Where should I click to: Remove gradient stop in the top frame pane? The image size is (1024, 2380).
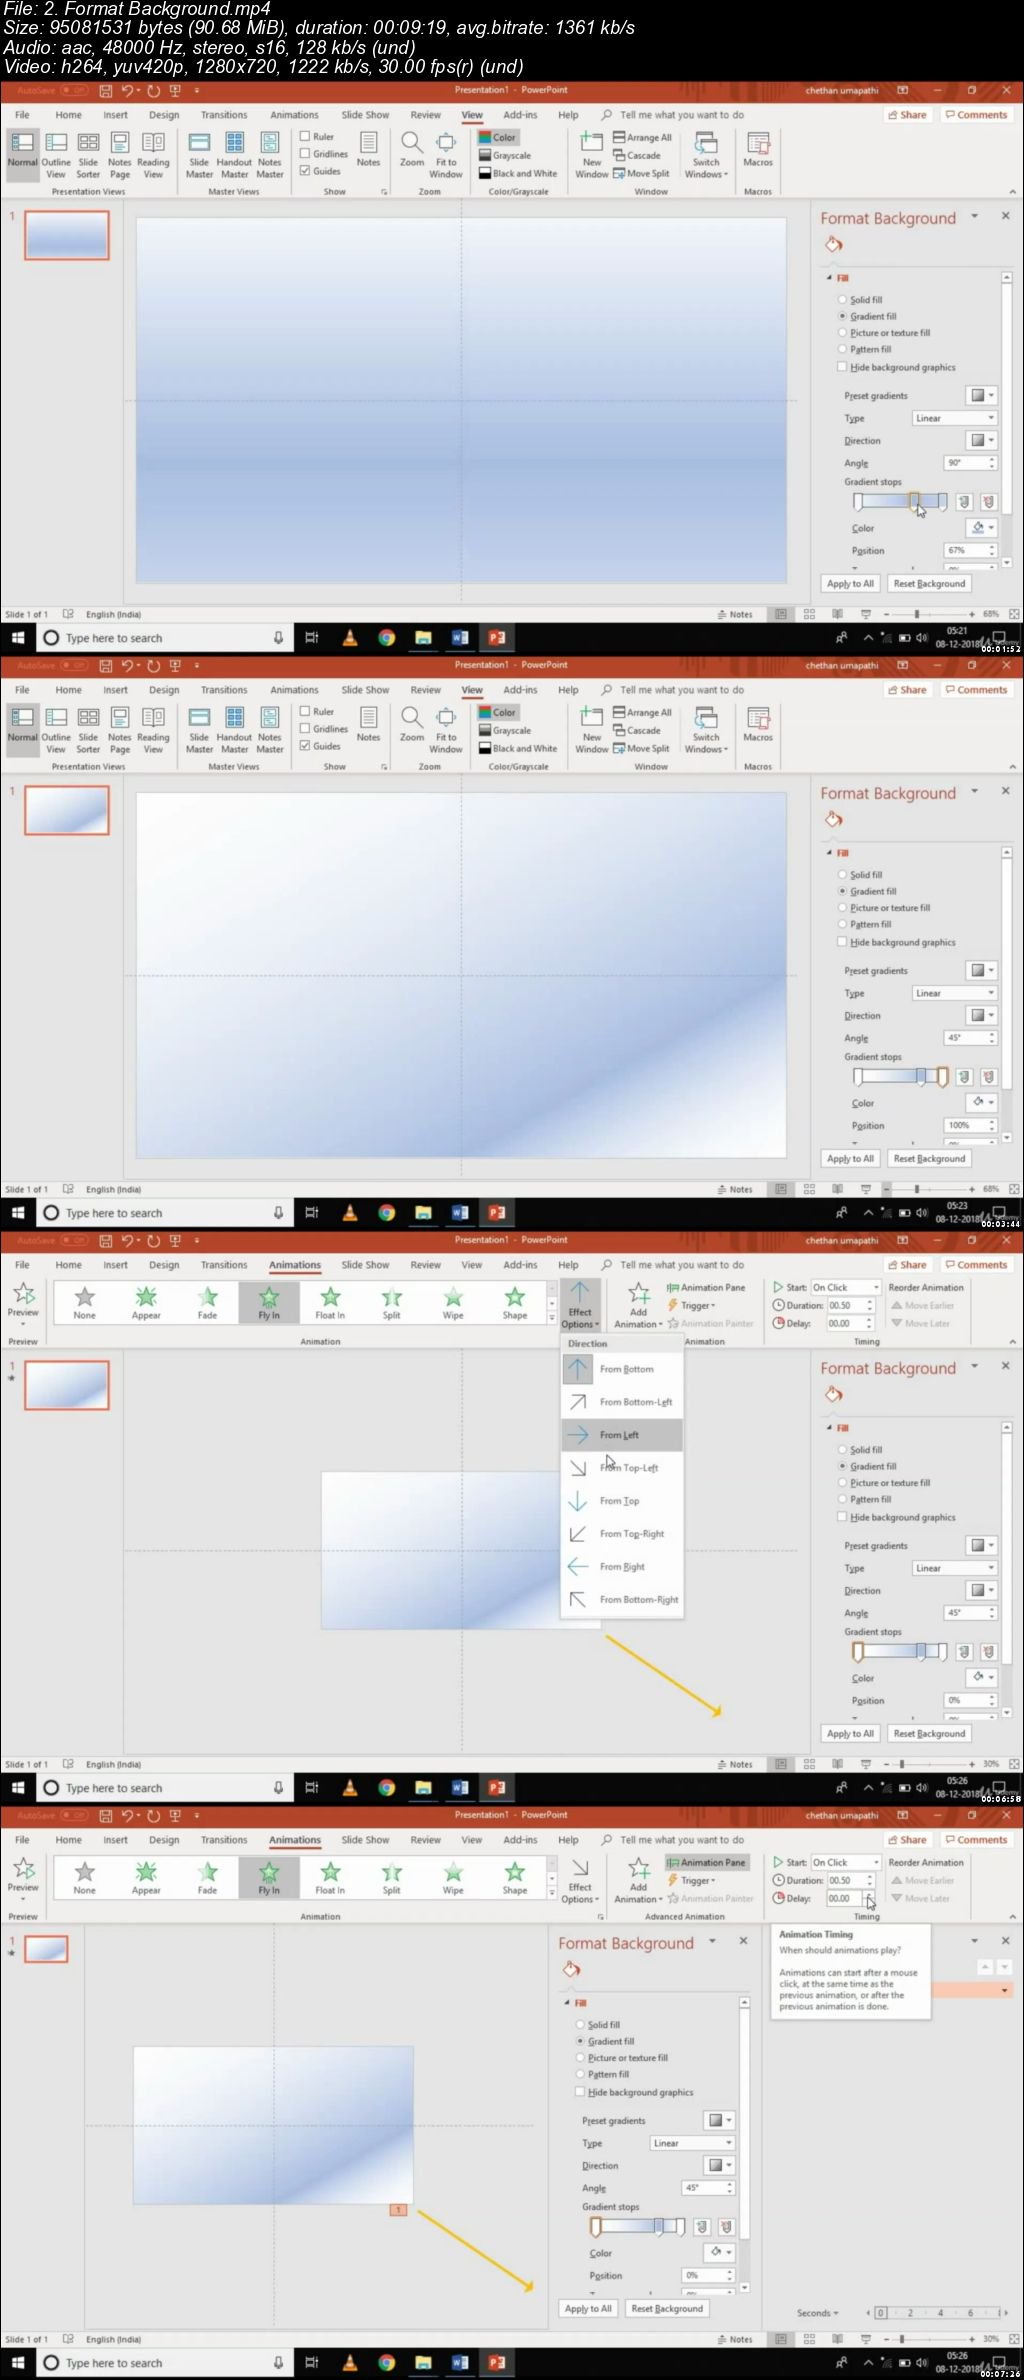[x=988, y=502]
